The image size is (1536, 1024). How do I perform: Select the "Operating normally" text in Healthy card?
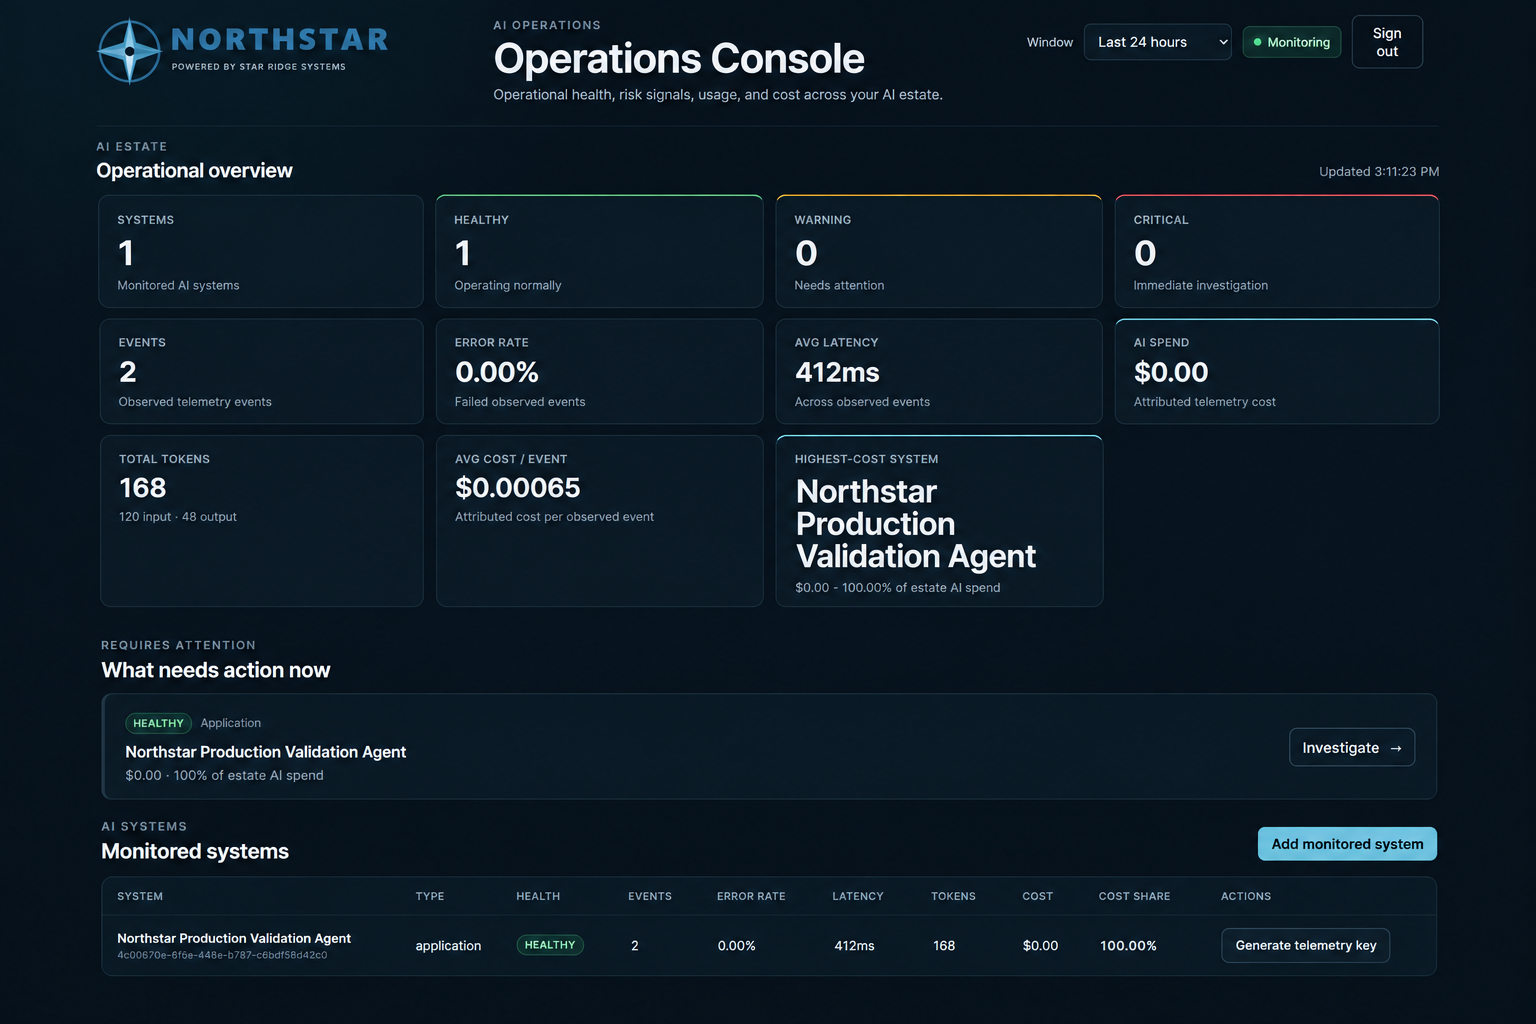[x=507, y=286]
